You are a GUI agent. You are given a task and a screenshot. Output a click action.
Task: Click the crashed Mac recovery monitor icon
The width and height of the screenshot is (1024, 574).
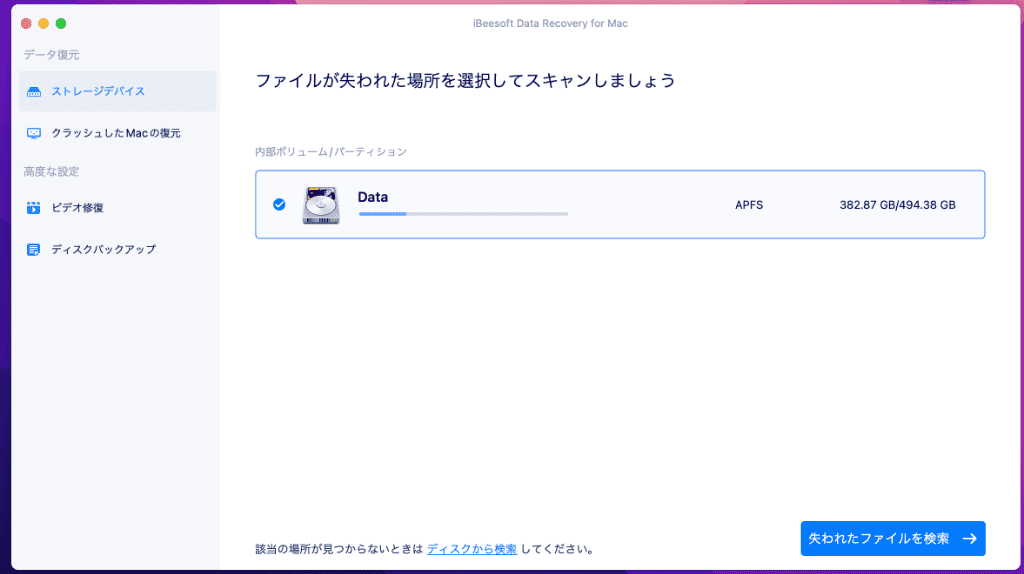(33, 133)
